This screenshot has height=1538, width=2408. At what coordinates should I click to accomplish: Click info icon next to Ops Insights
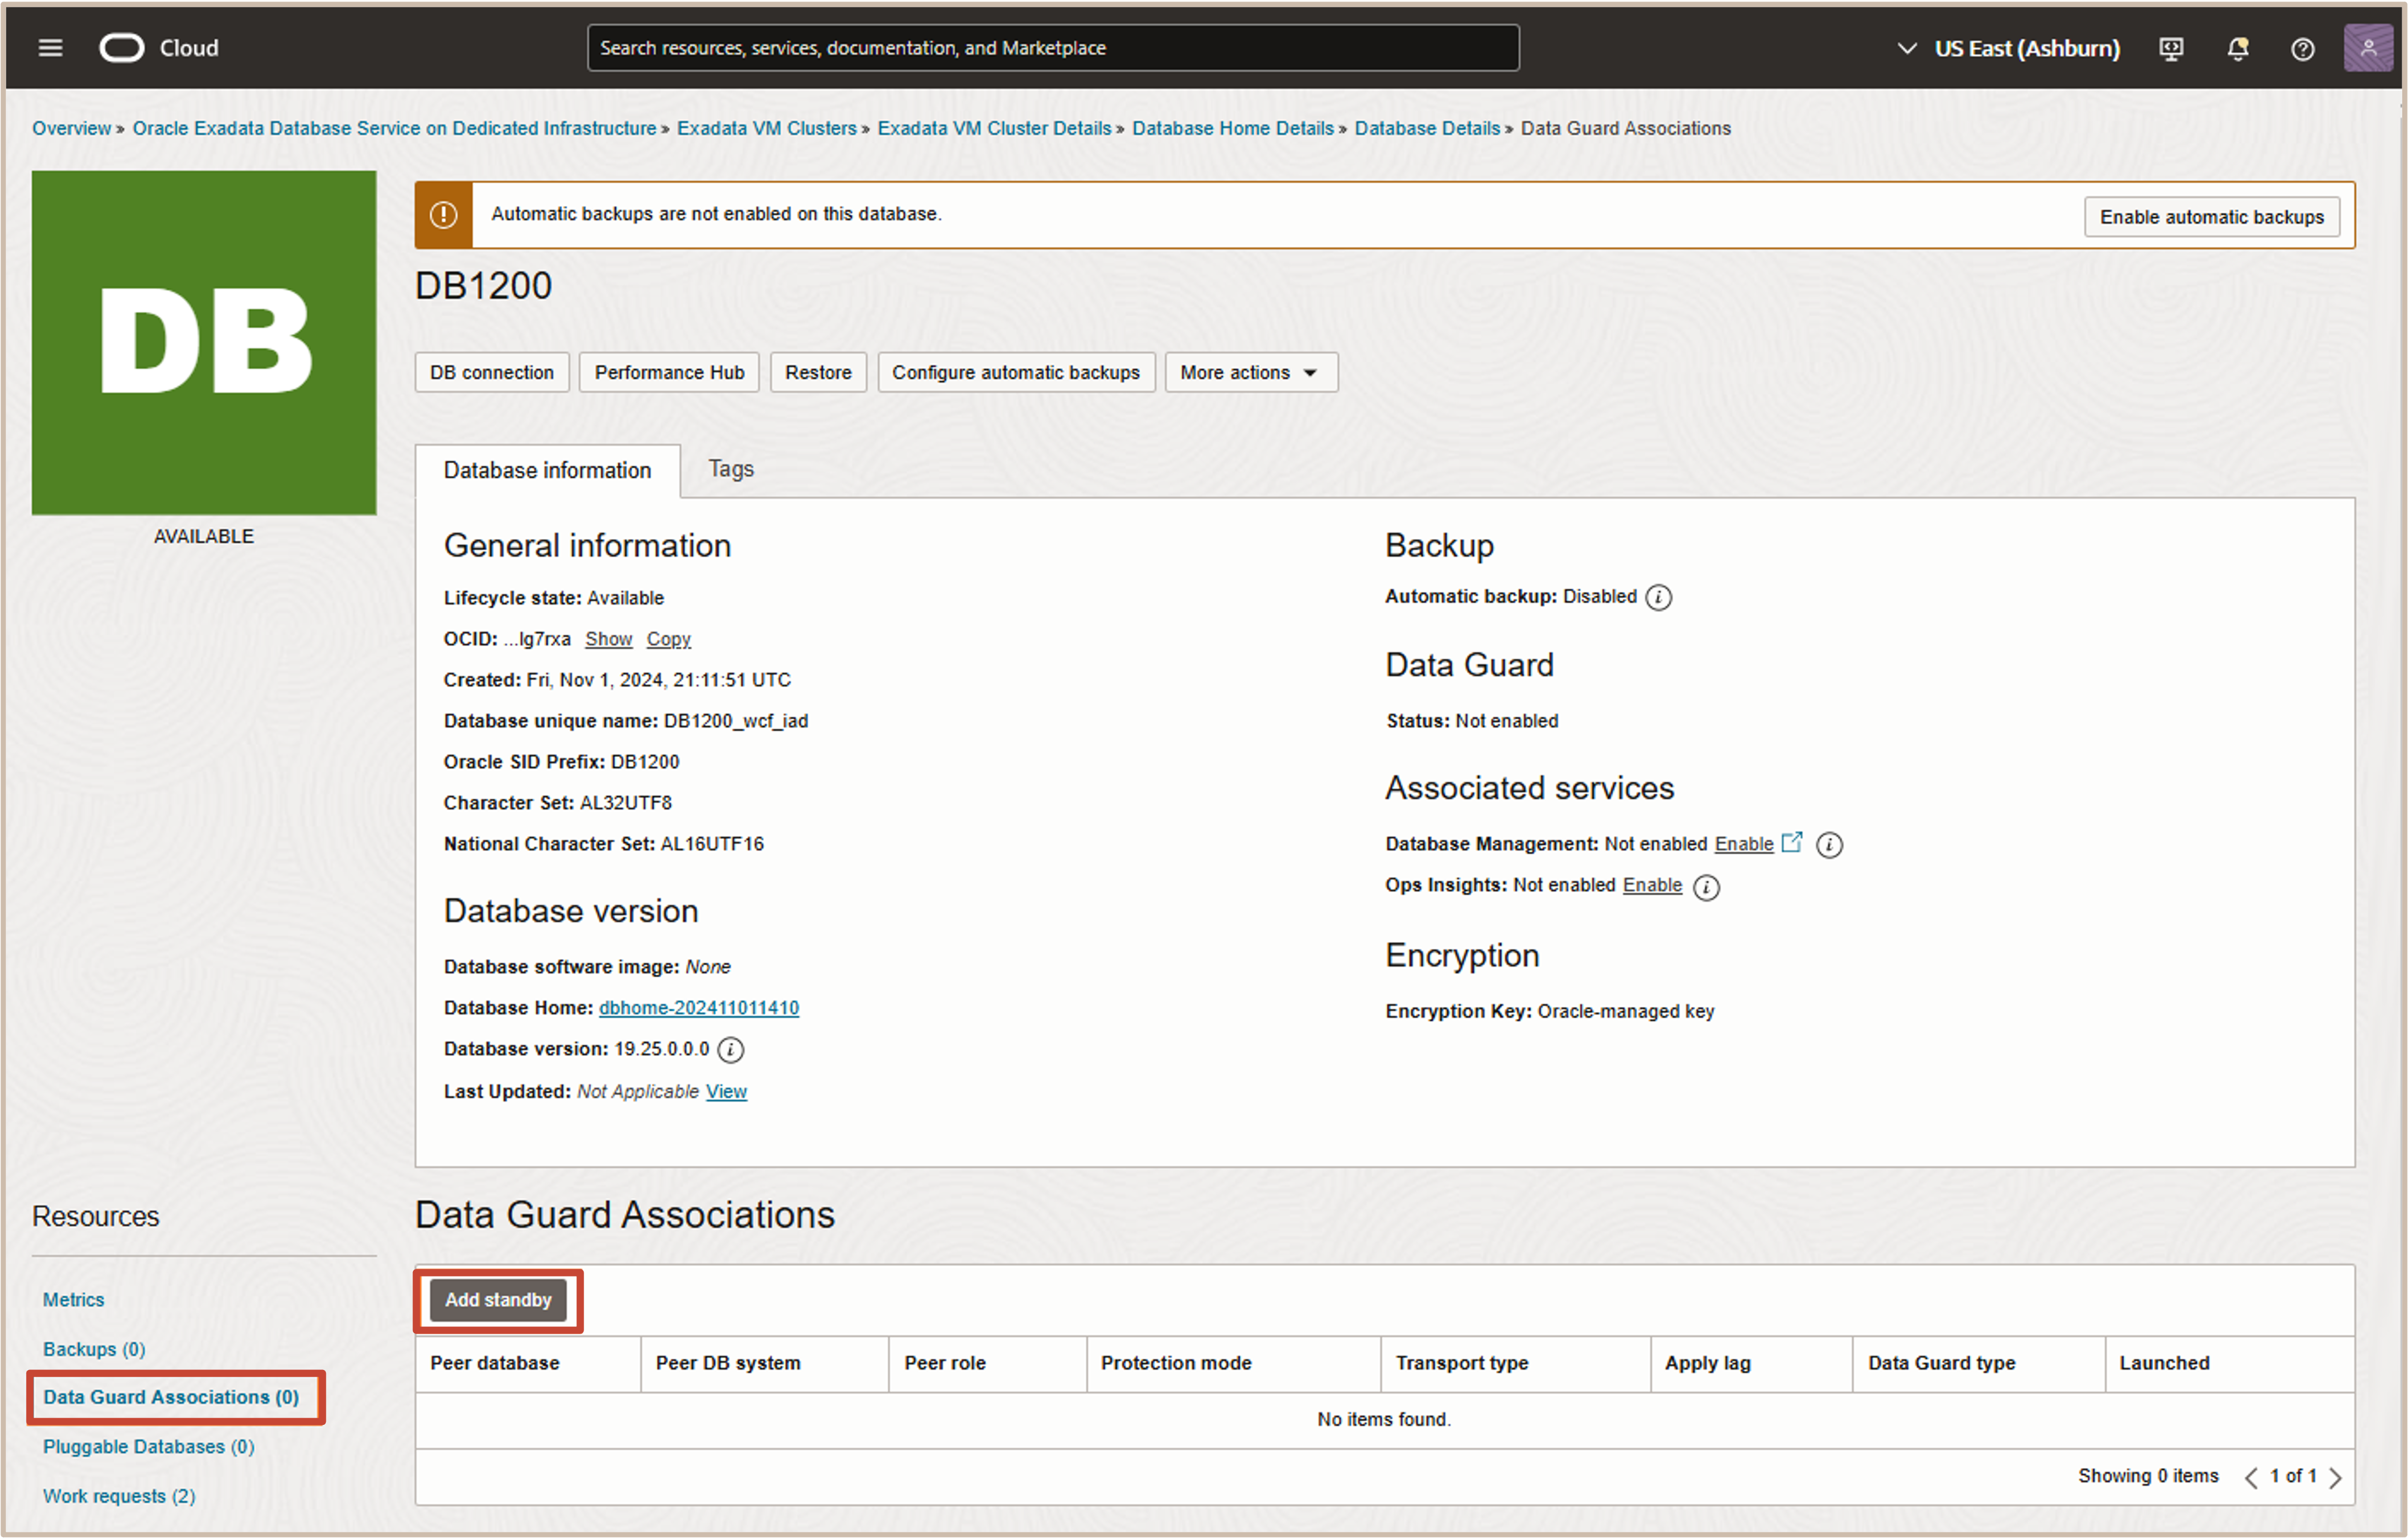coord(1706,887)
